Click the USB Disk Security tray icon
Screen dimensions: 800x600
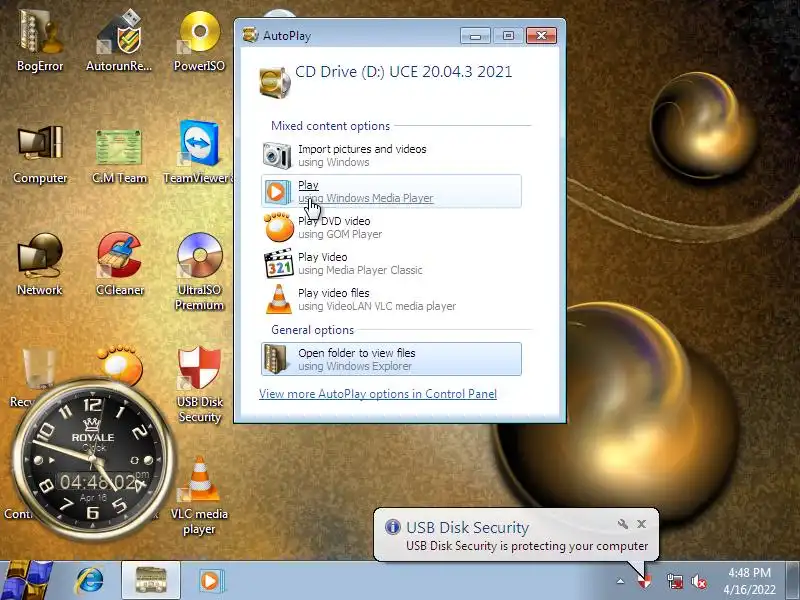click(x=645, y=581)
